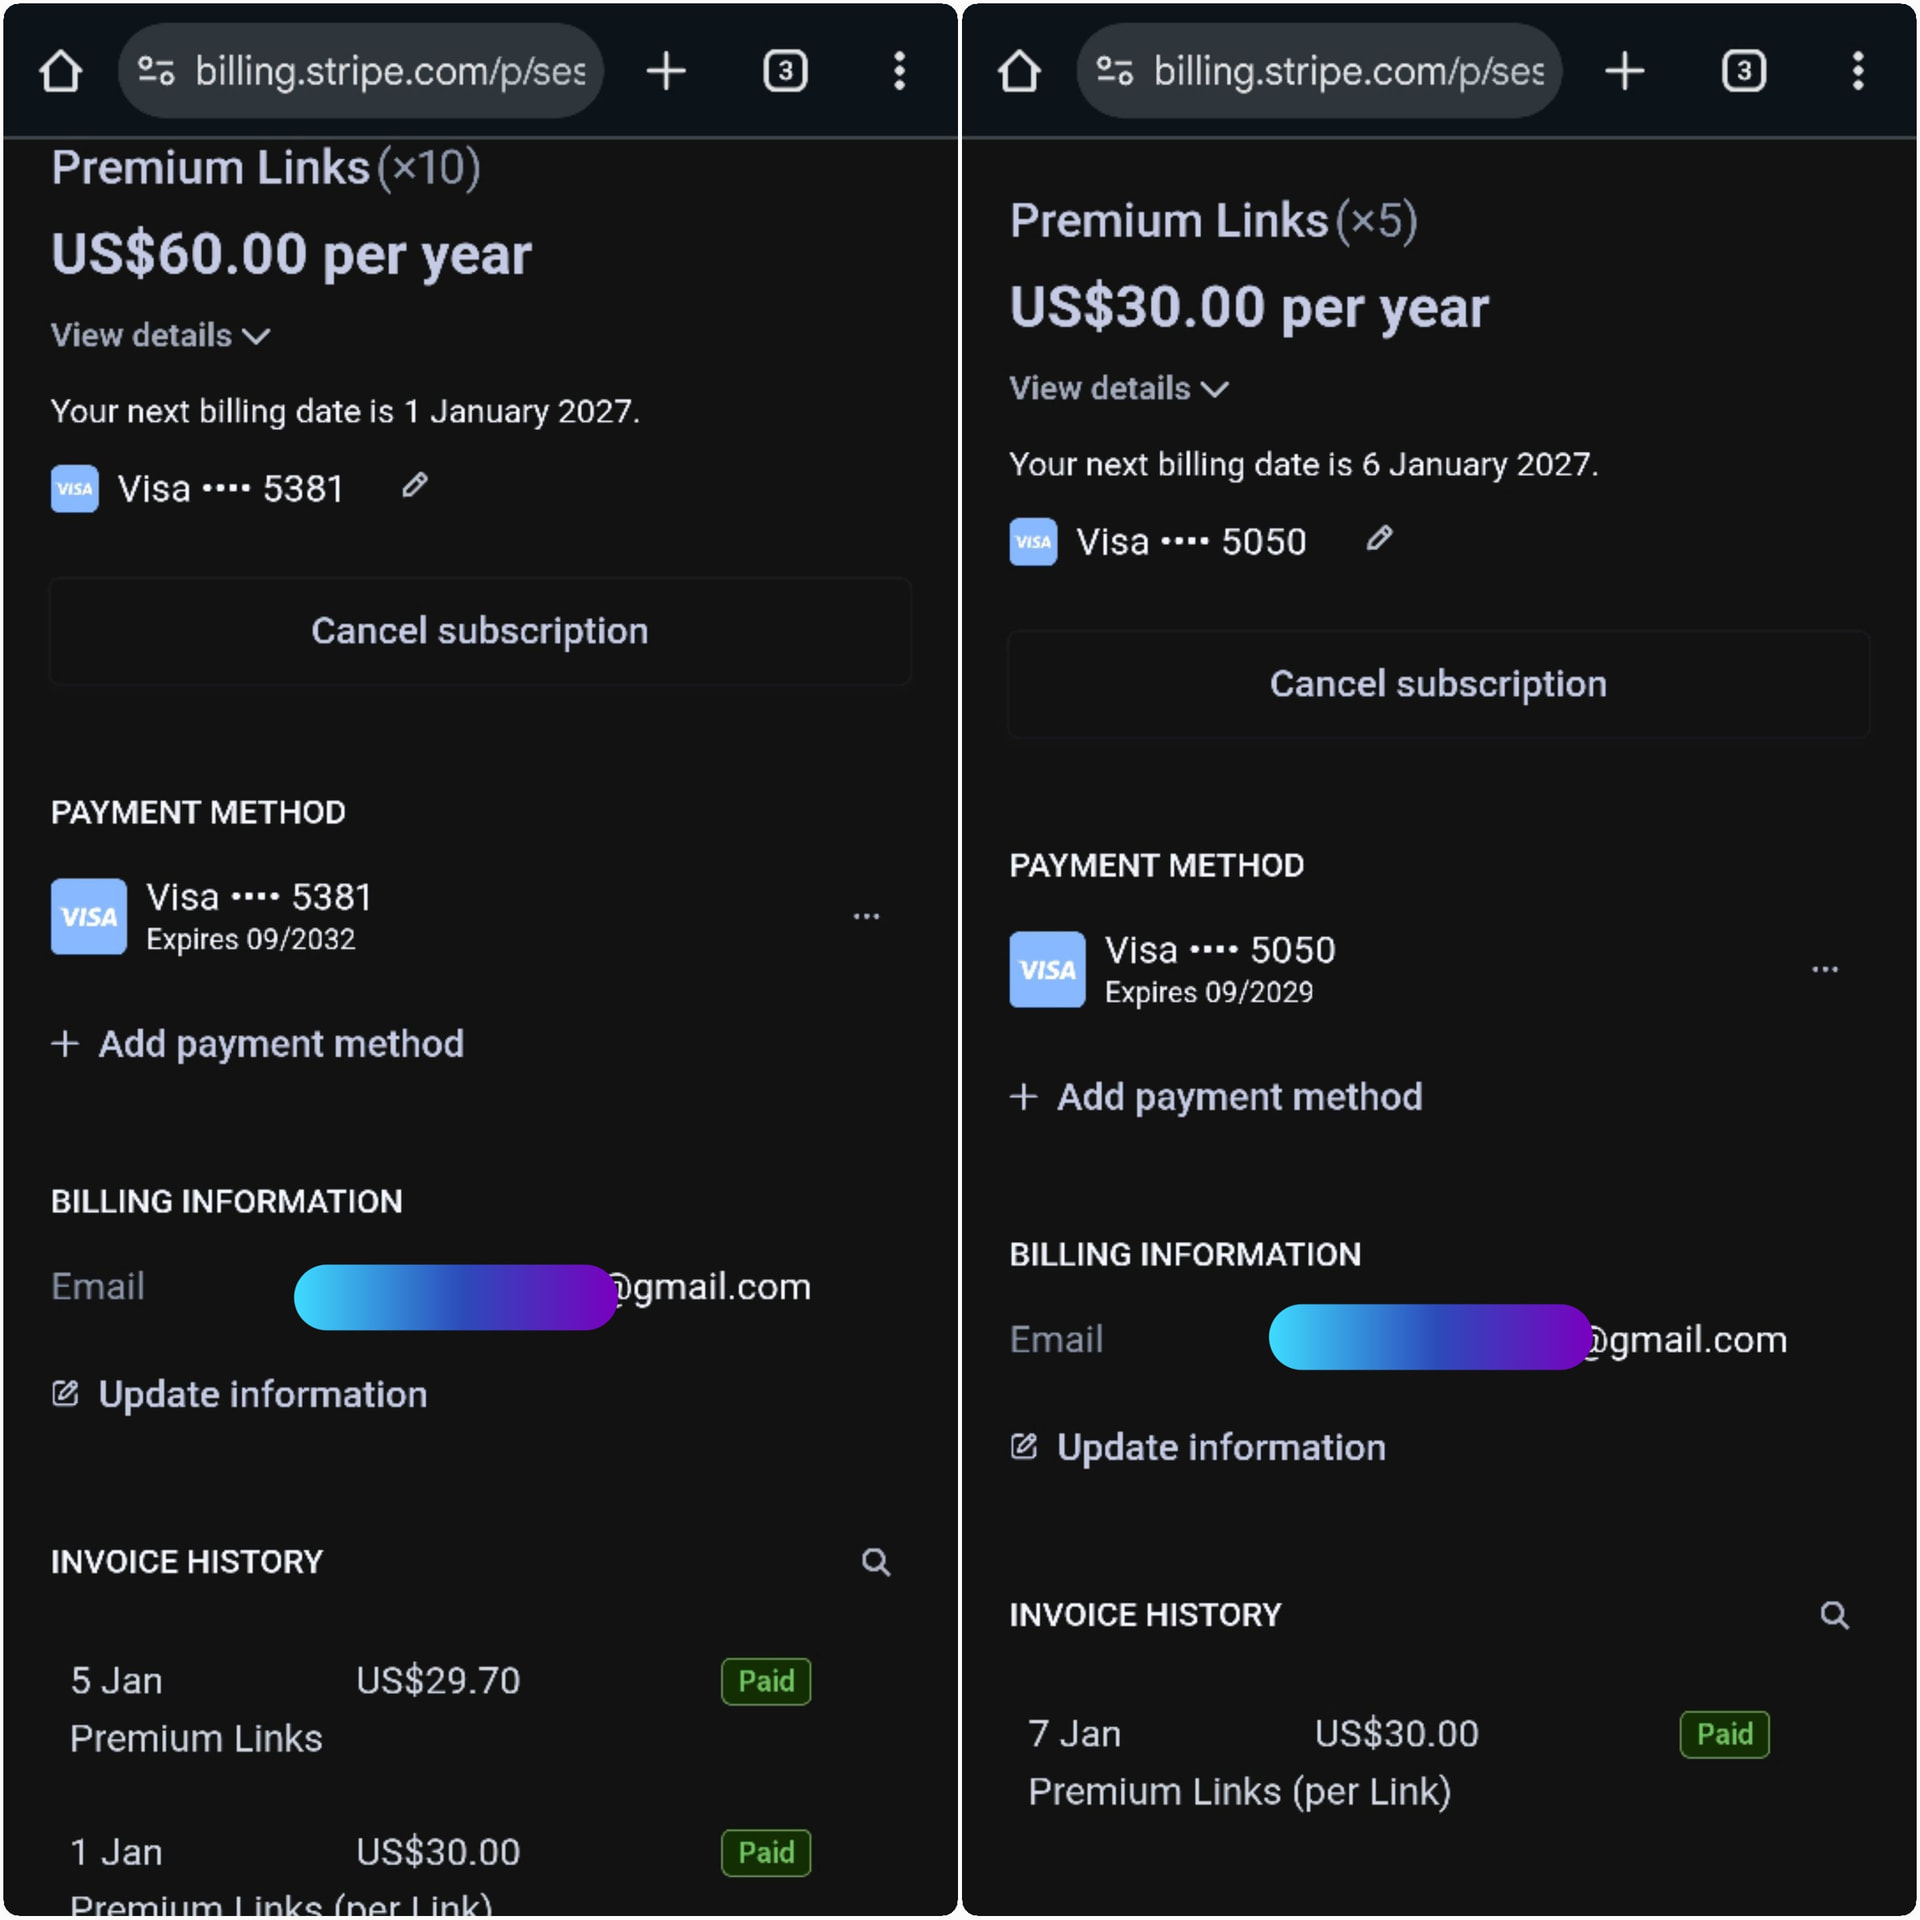
Task: Expand View details for US$60.00 plan
Action: point(160,336)
